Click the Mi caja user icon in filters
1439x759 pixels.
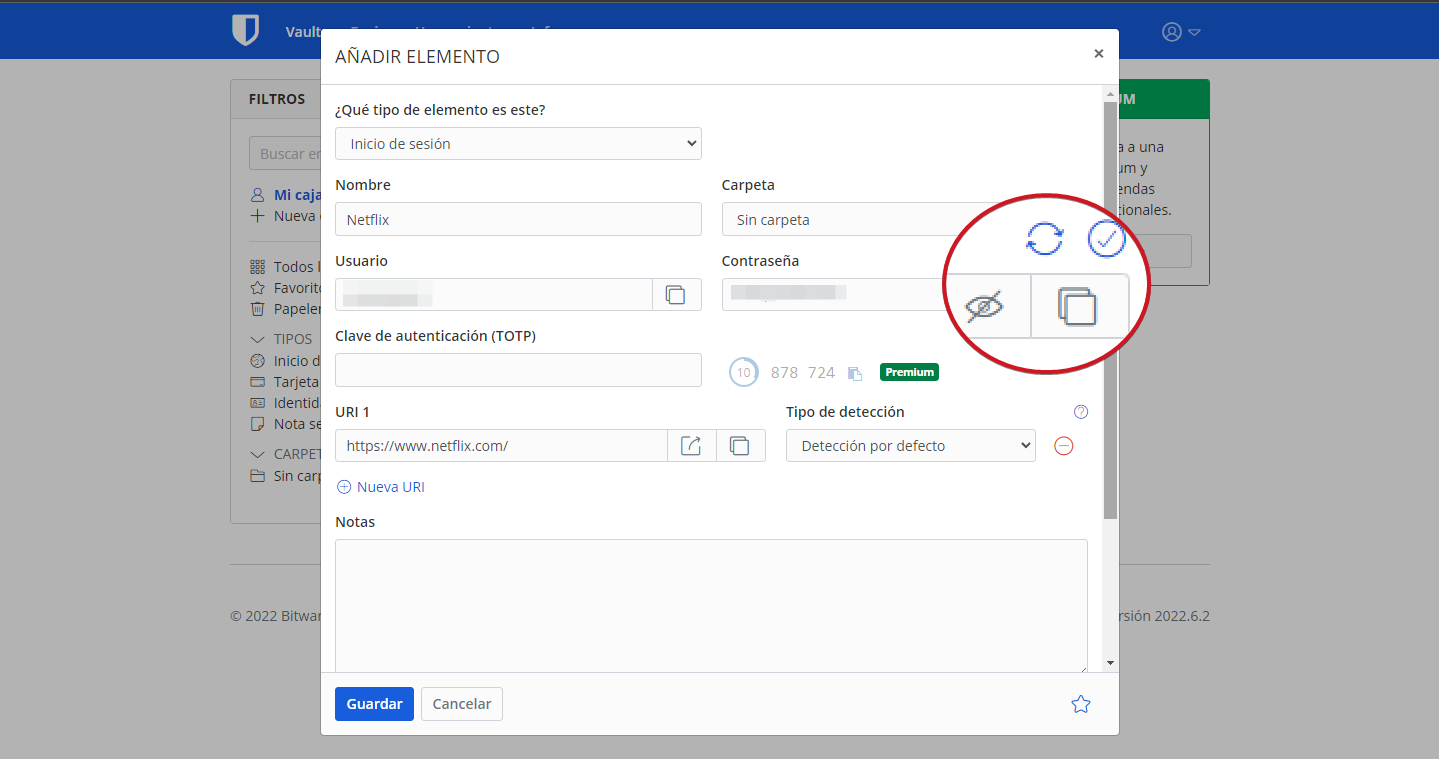(x=257, y=195)
